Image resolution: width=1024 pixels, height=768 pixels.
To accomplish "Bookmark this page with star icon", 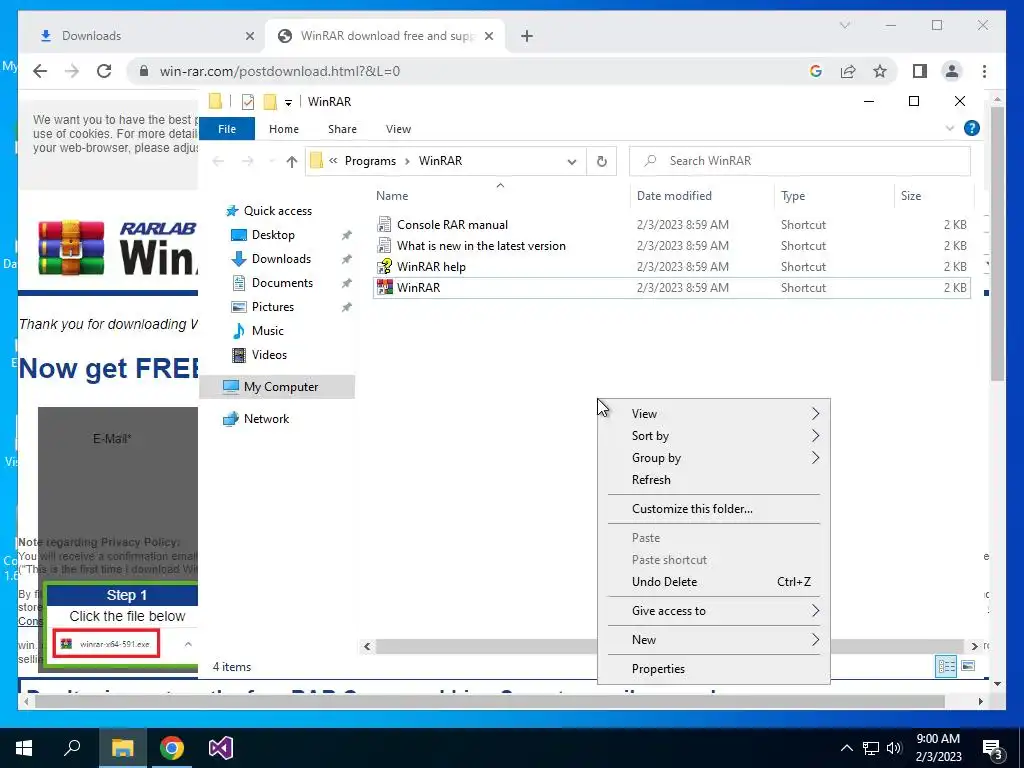I will tap(880, 71).
